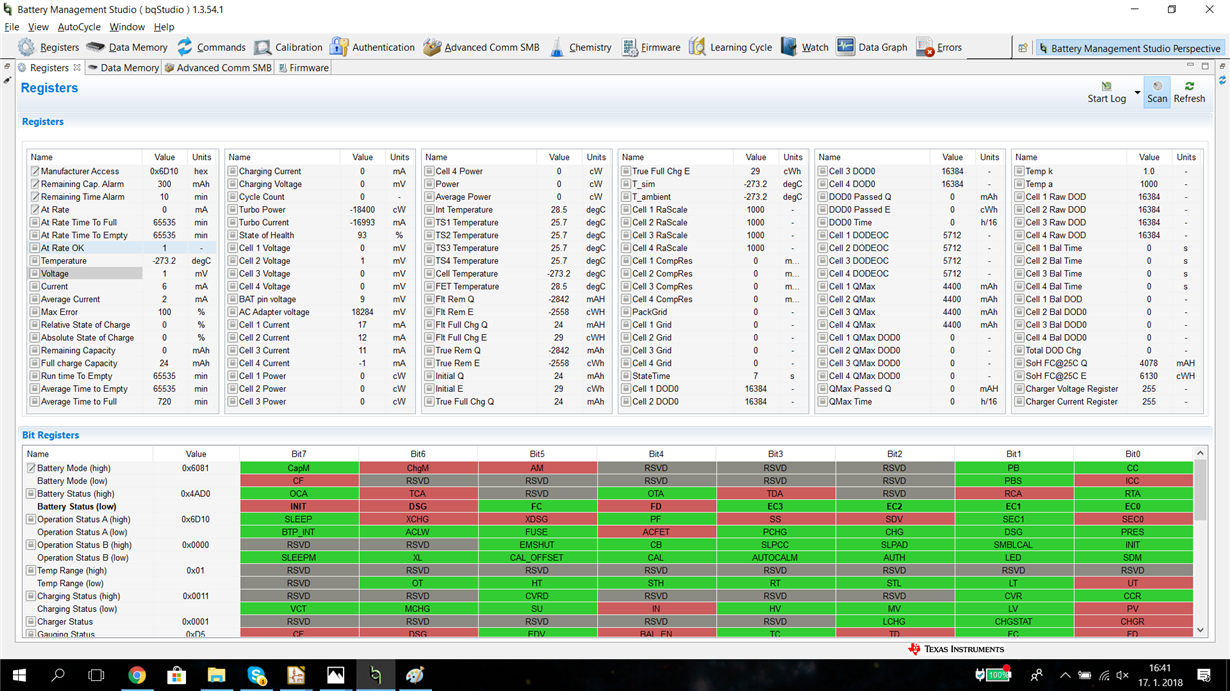Click the Start Log button

point(1106,92)
